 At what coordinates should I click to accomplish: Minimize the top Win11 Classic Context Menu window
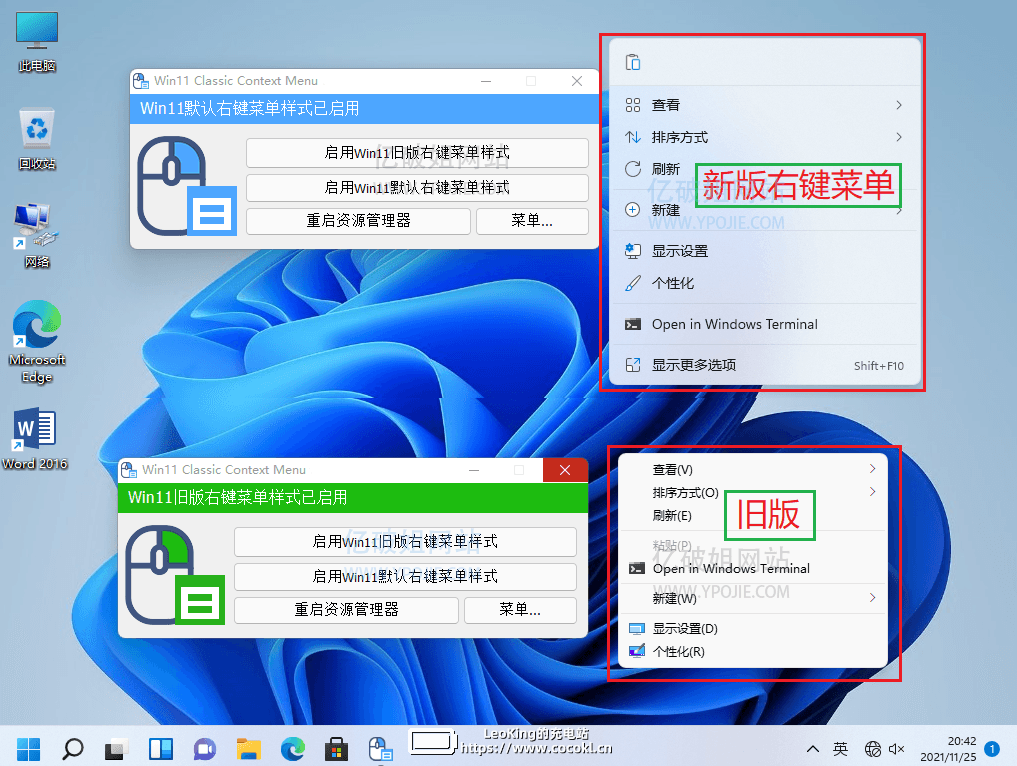point(486,81)
